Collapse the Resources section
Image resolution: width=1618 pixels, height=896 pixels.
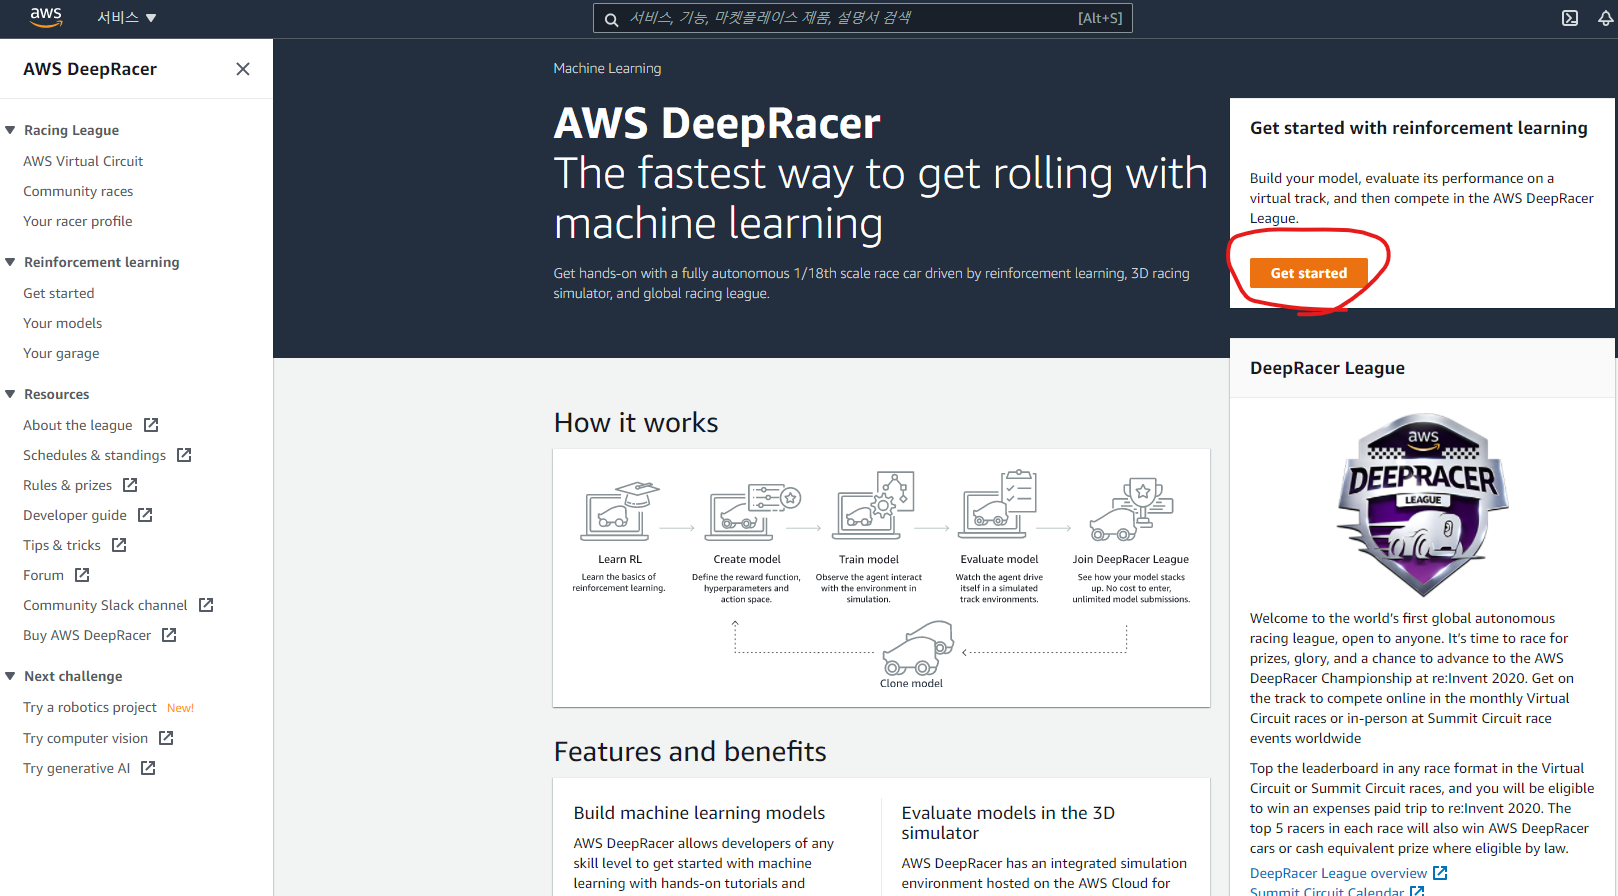click(10, 394)
